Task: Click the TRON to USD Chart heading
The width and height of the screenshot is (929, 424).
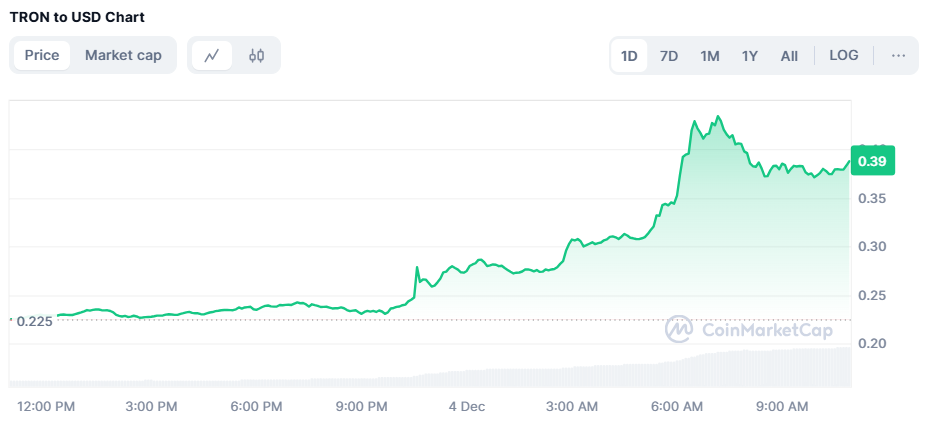Action: click(76, 18)
